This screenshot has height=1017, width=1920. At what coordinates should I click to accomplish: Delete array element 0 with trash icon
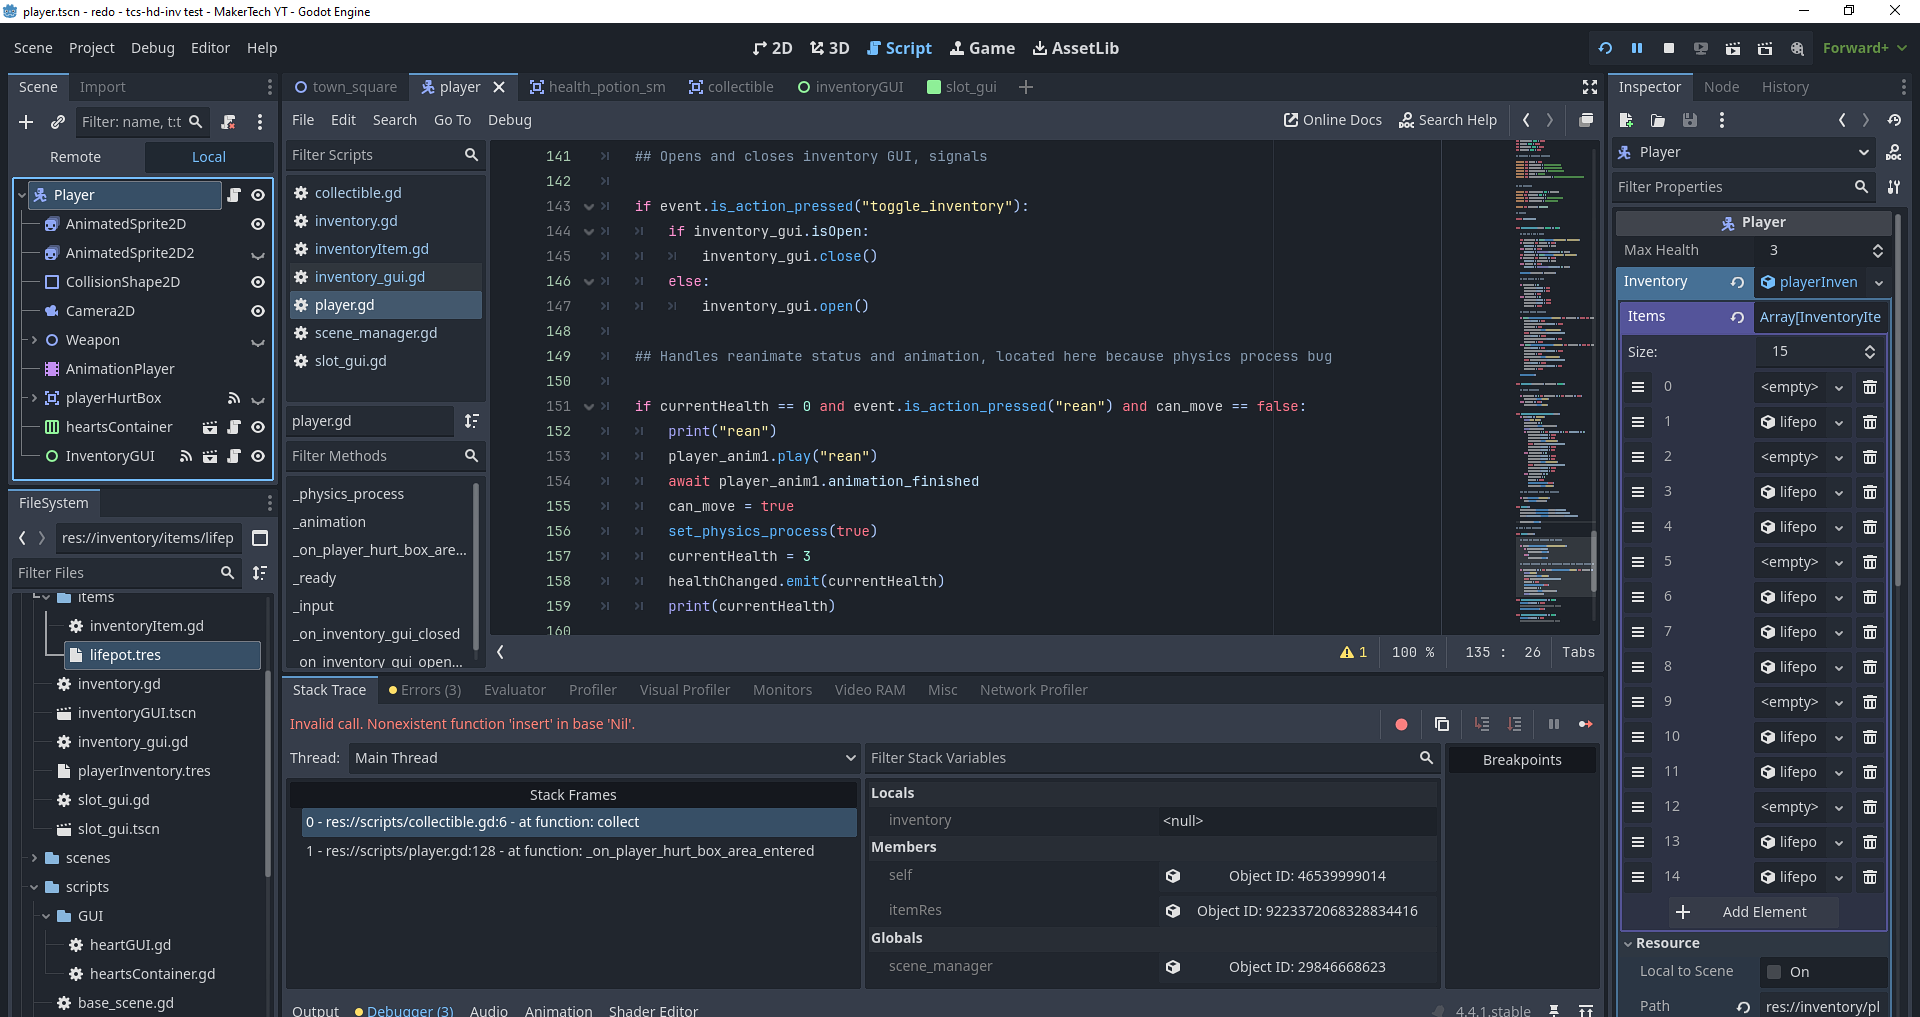pos(1869,387)
